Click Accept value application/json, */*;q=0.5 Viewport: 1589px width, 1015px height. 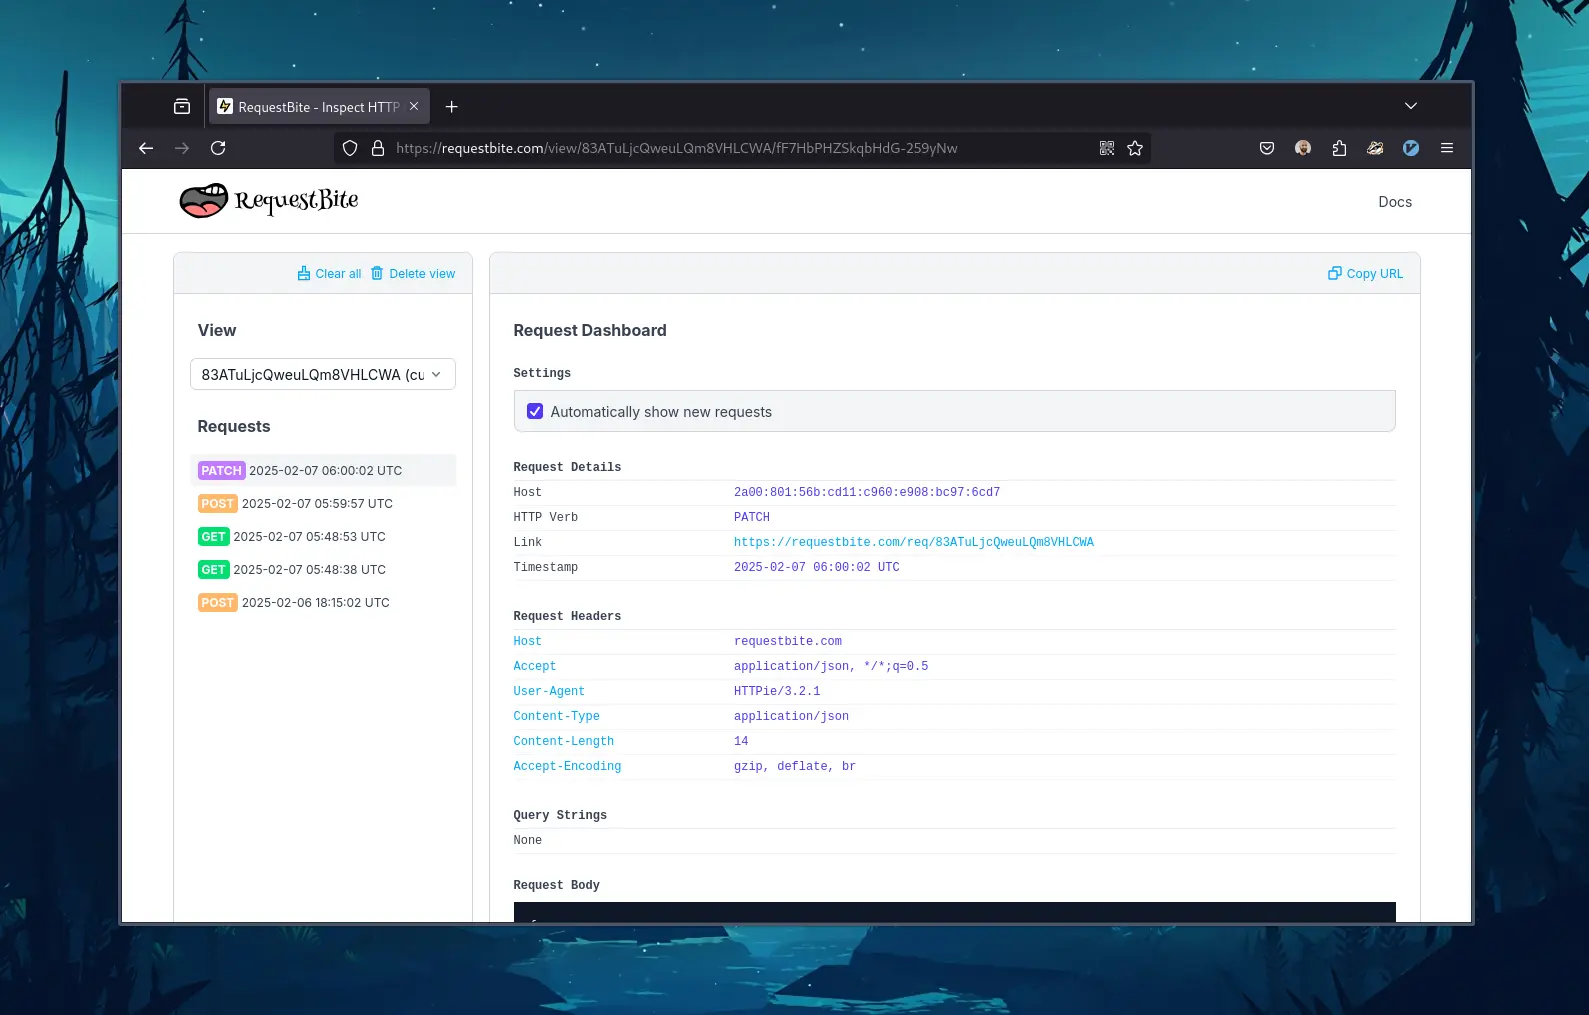pos(831,666)
